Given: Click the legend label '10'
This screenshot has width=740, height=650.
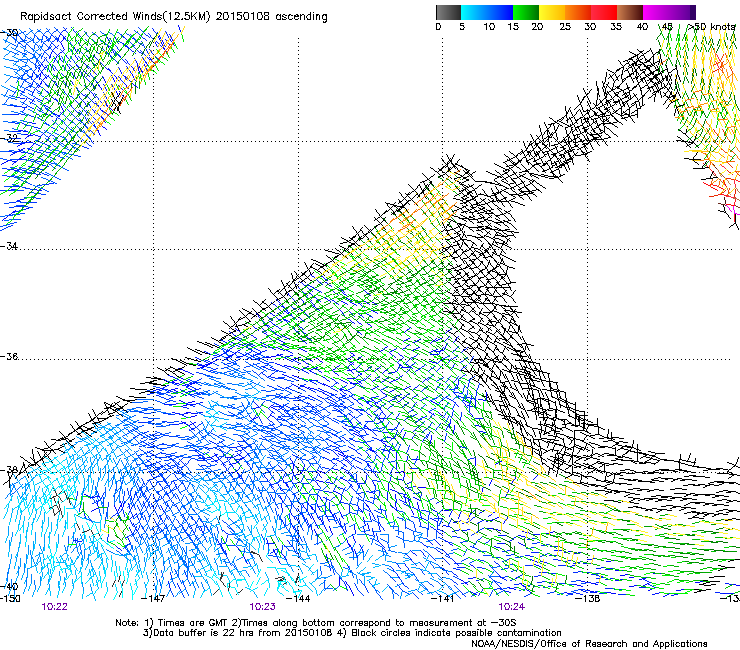Looking at the screenshot, I should (489, 27).
